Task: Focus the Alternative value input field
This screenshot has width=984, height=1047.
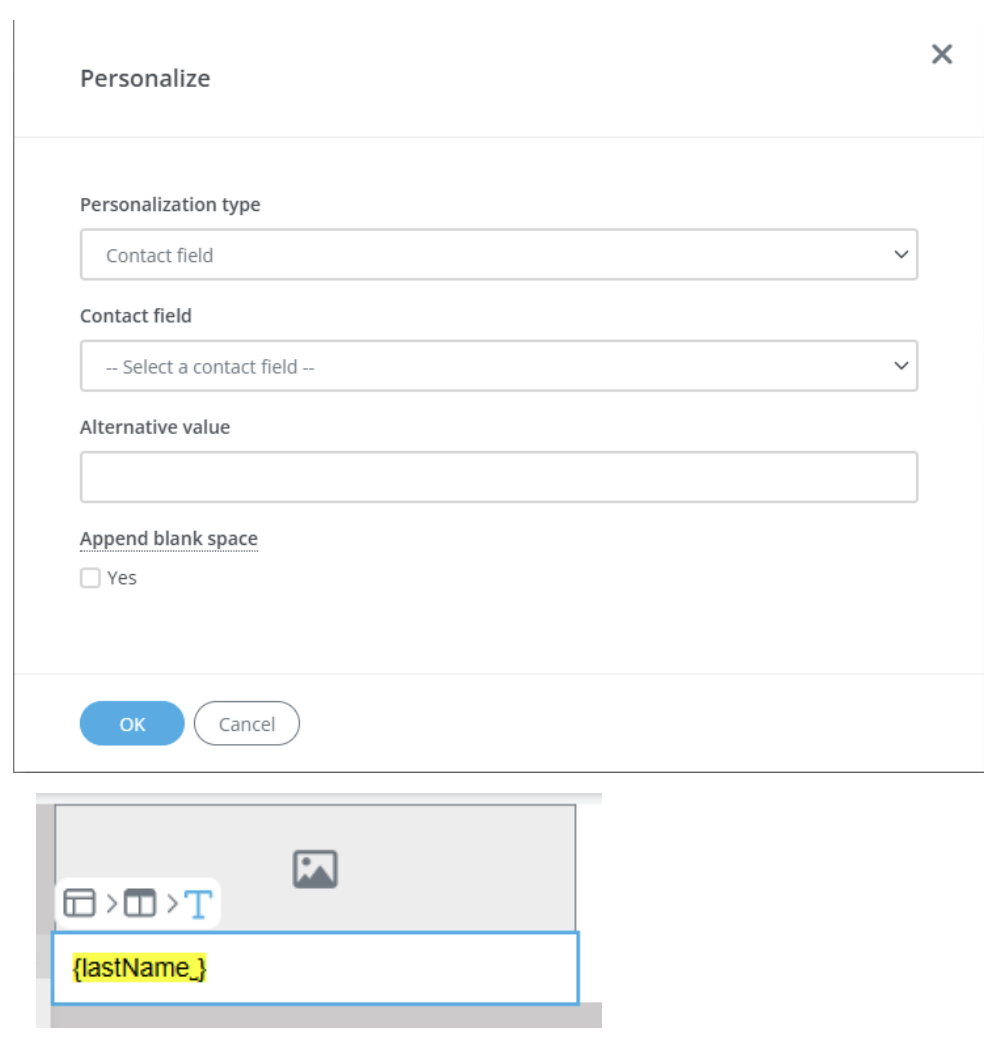Action: point(498,477)
